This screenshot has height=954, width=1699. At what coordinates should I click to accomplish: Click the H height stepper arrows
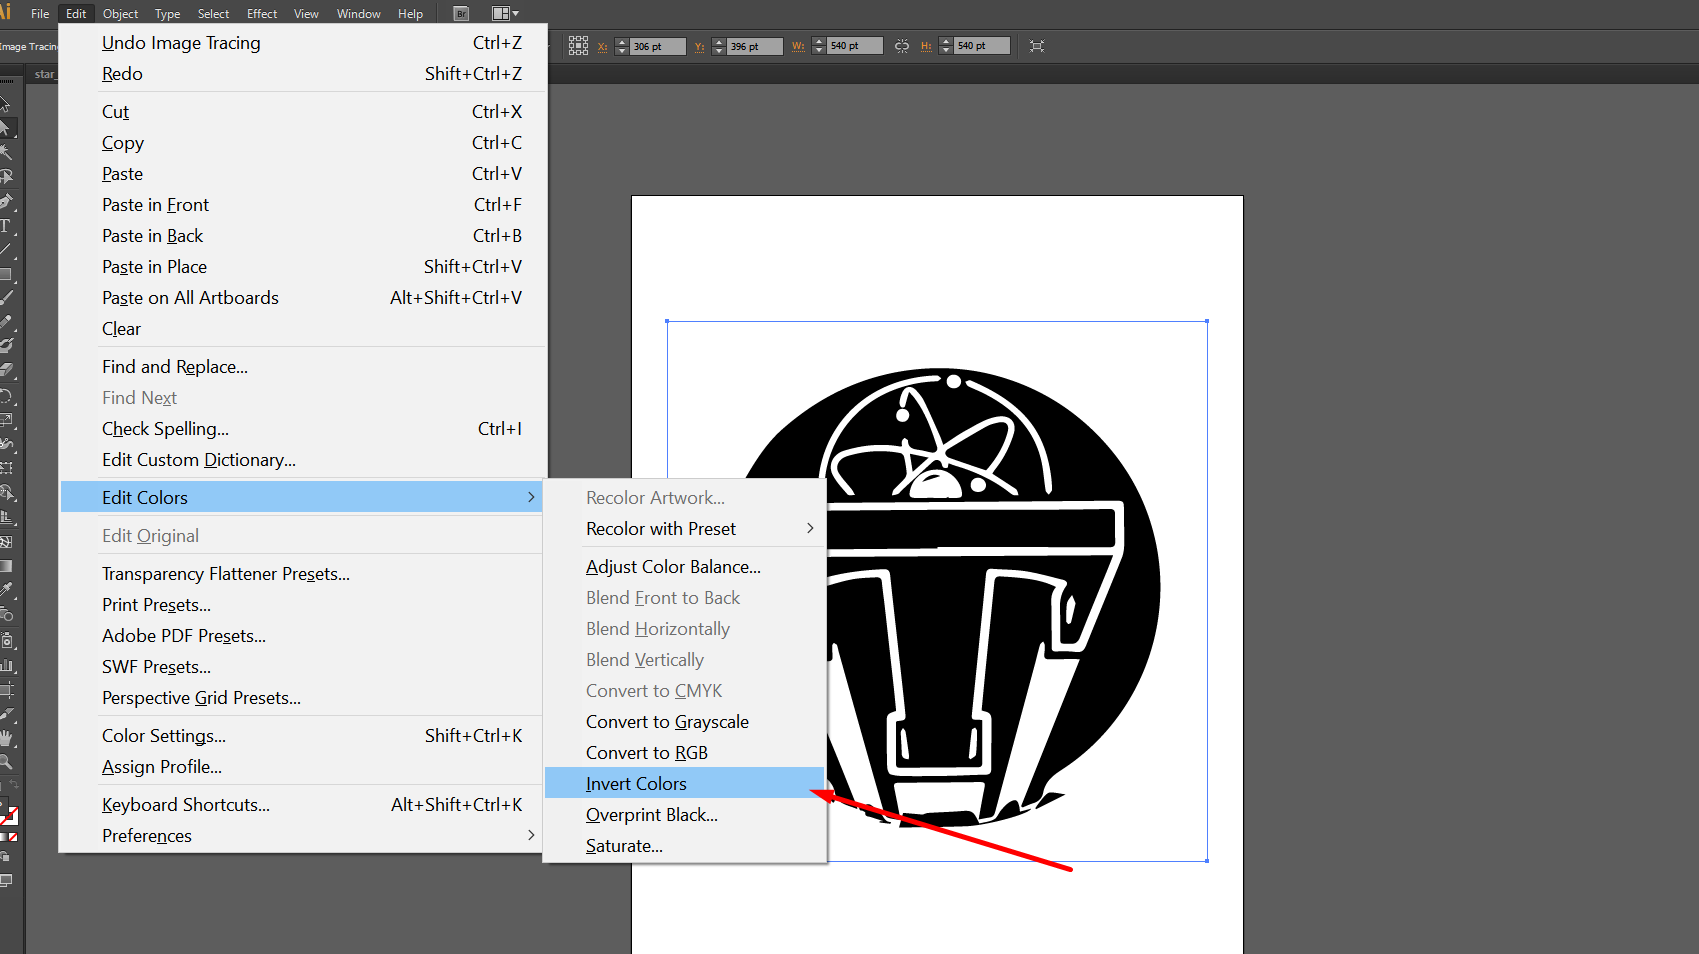coord(946,46)
